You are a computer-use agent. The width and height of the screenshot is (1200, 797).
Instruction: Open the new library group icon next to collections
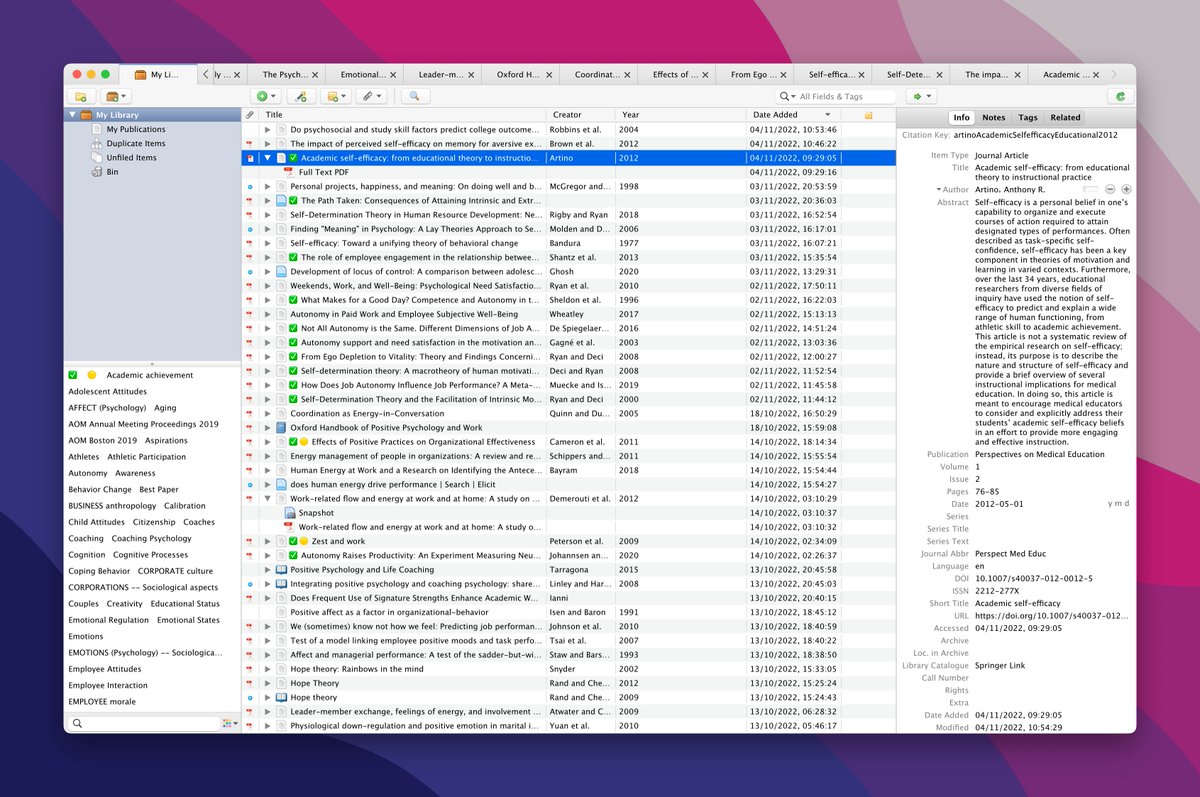112,96
